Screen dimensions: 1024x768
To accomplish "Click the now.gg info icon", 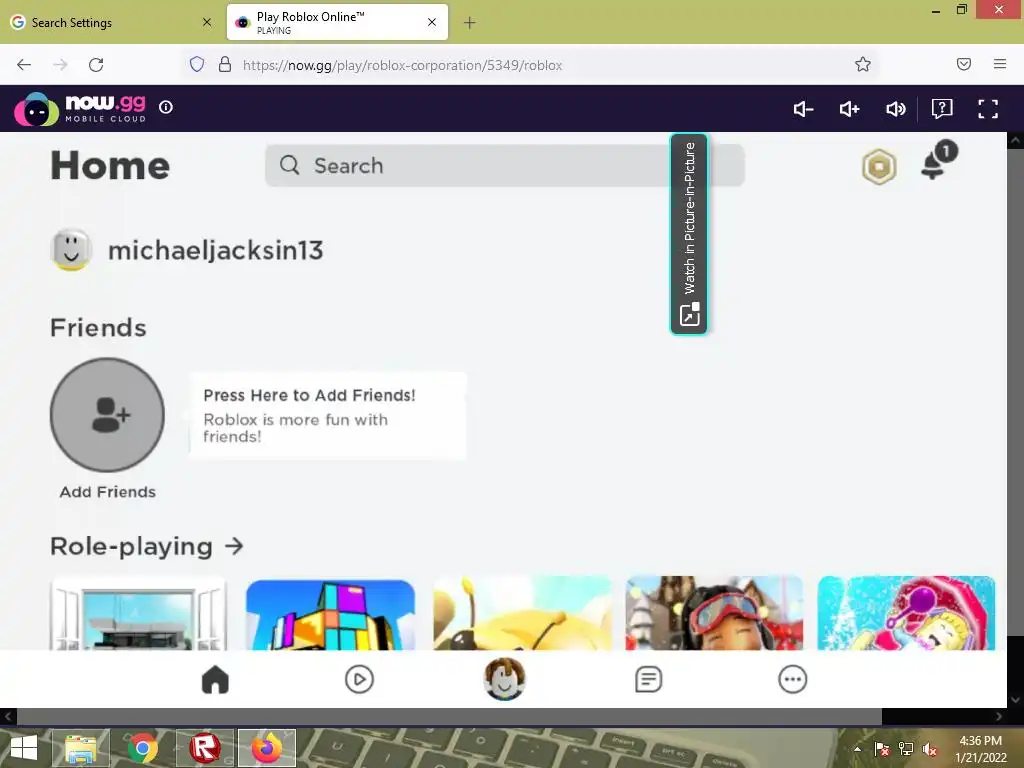I will [166, 107].
